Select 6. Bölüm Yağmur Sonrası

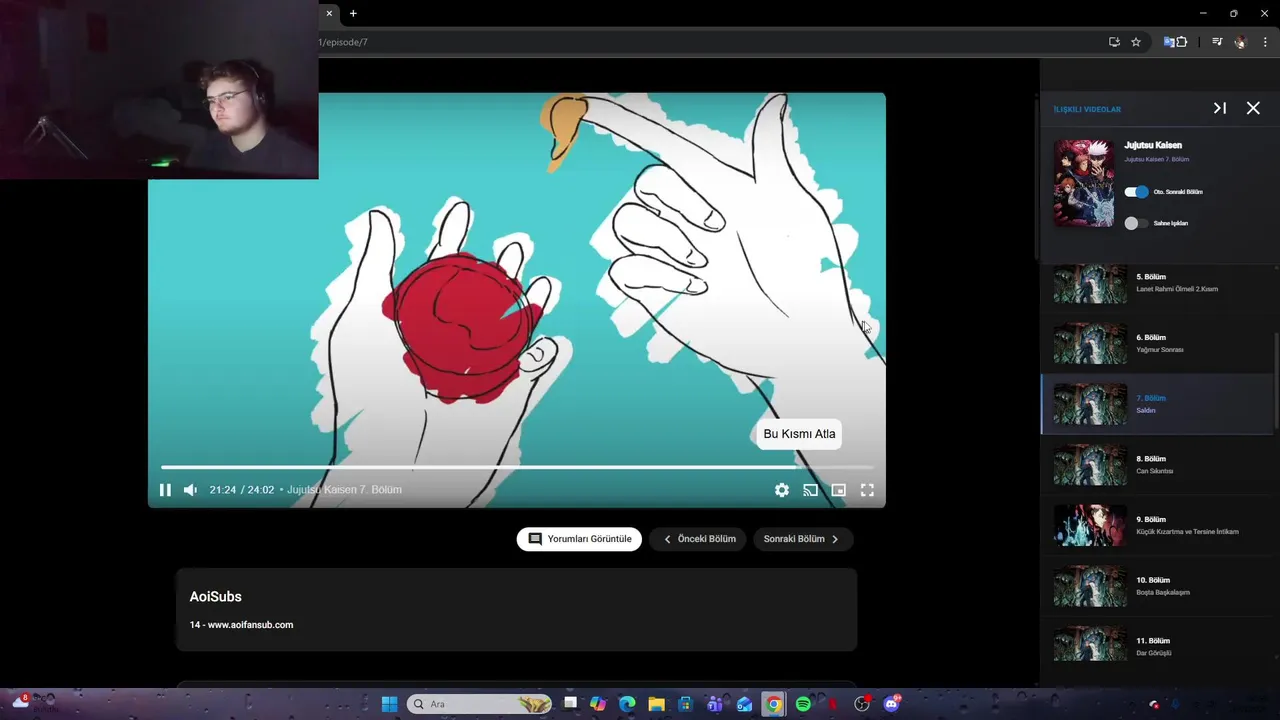tap(1158, 344)
